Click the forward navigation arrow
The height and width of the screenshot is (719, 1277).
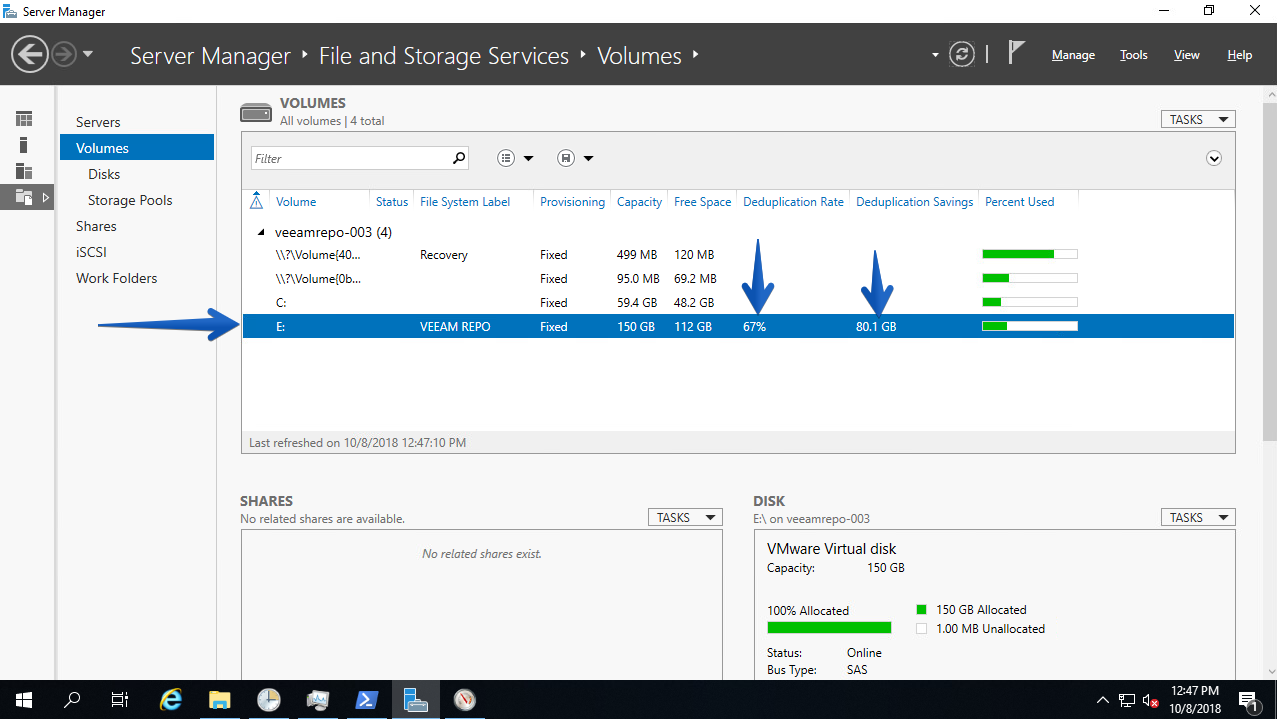64,54
